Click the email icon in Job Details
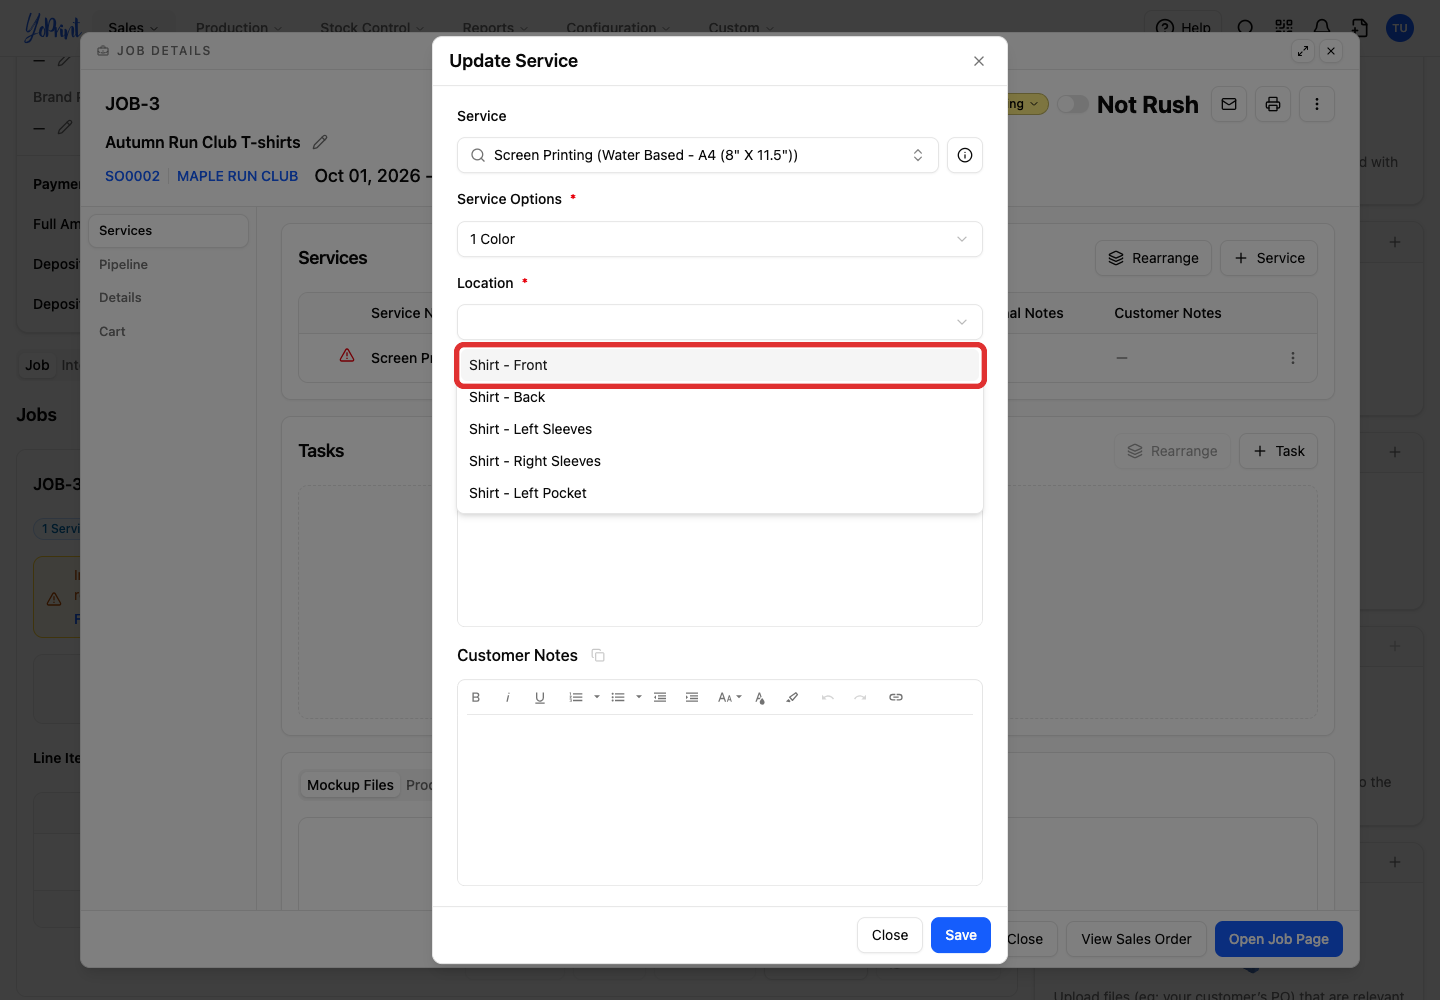1440x1000 pixels. pyautogui.click(x=1229, y=104)
